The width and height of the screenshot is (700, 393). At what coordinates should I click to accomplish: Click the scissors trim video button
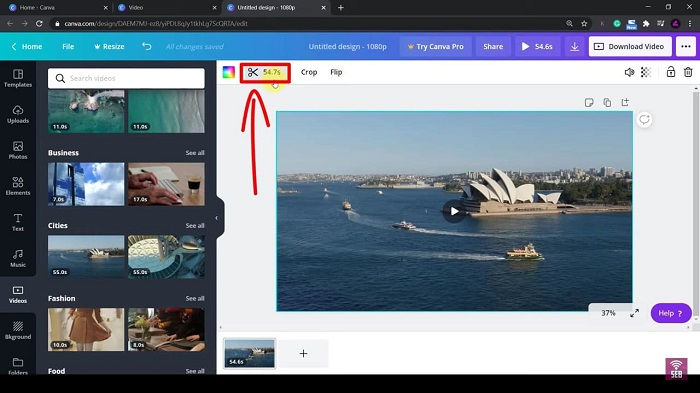click(265, 72)
